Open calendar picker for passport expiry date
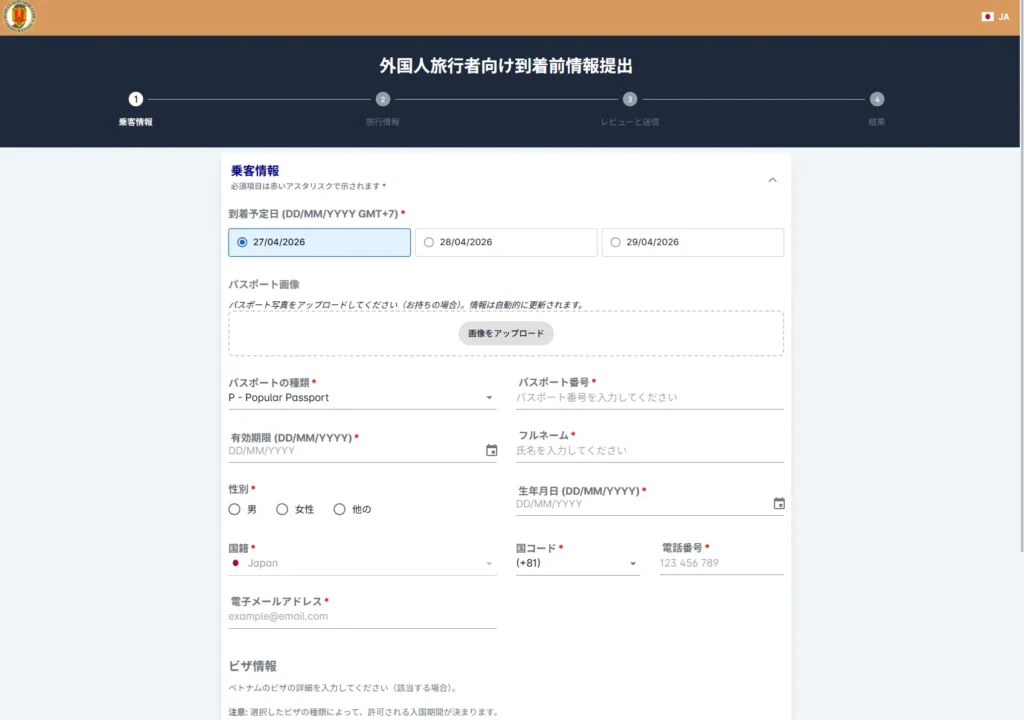This screenshot has height=720, width=1024. click(491, 451)
